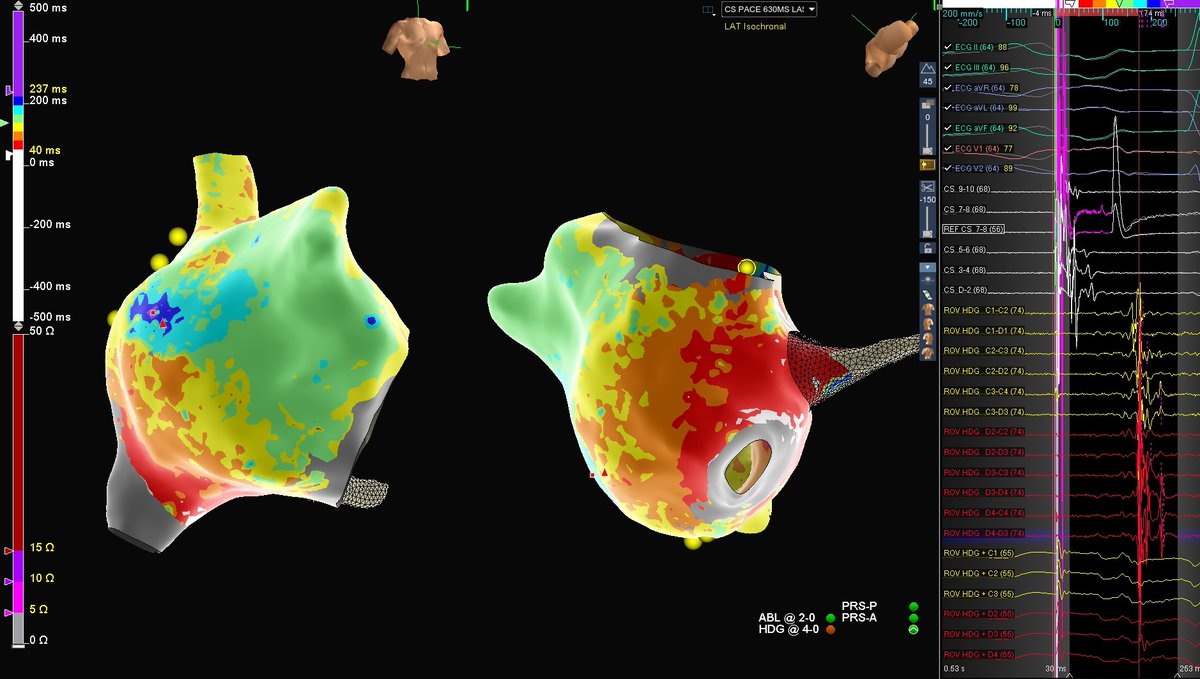Screen dimensions: 1200x679
Task: Click the 45 value under the angle icon
Action: pyautogui.click(x=928, y=81)
